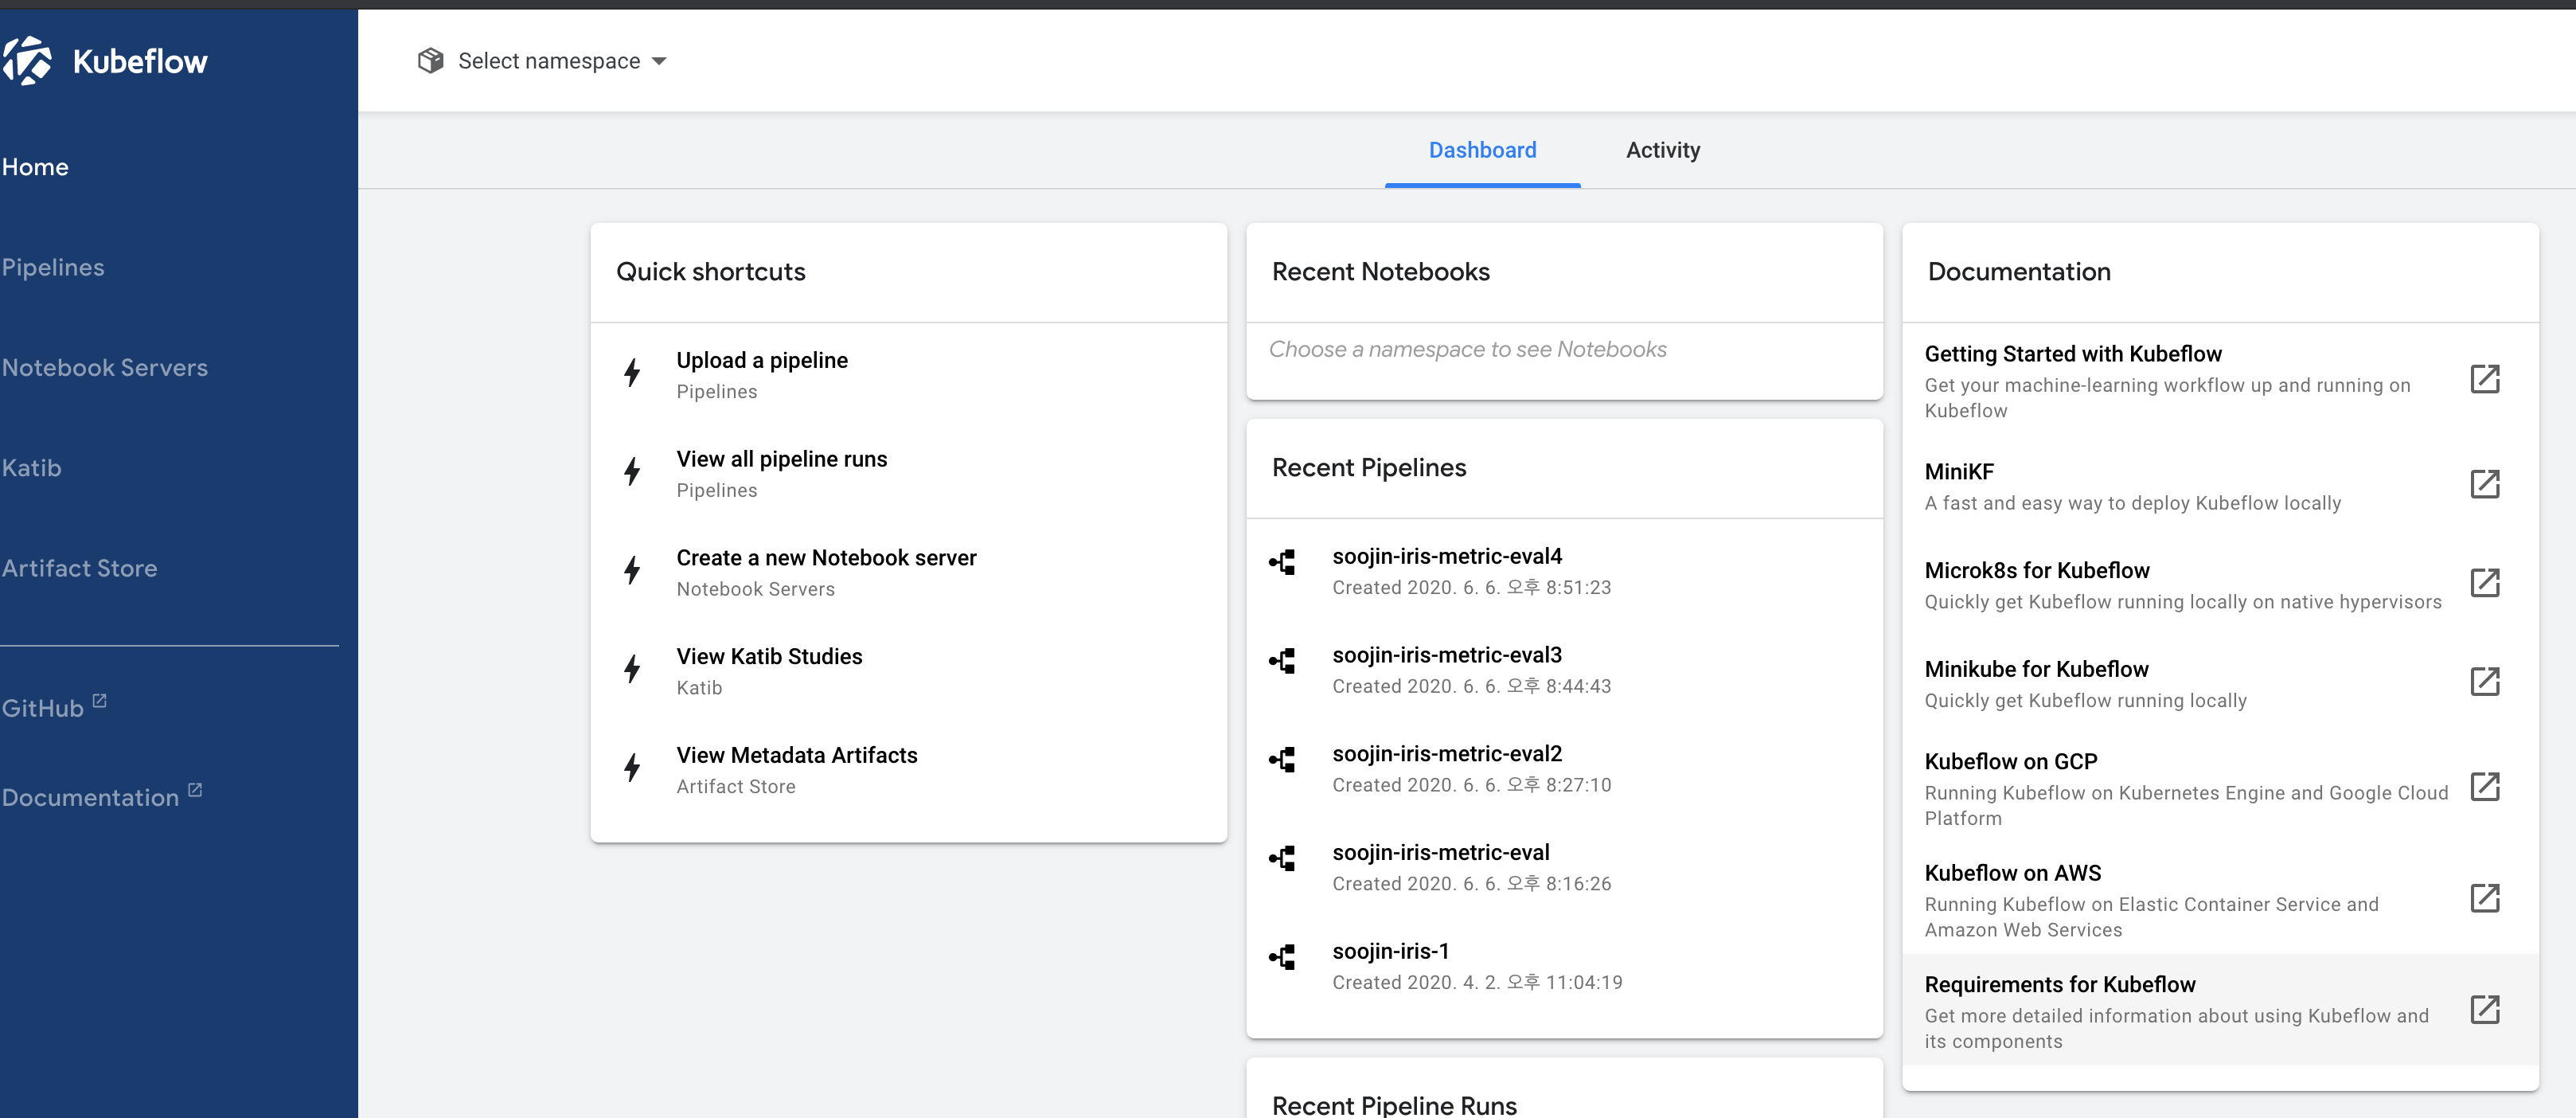The image size is (2576, 1118).
Task: Click the Kubeflow logo icon
Action: 27,61
